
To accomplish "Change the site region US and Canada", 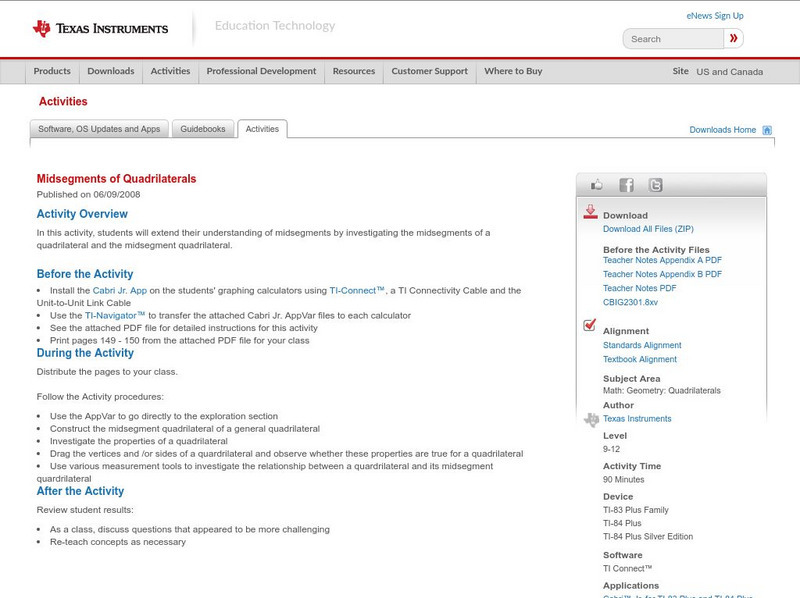I will (x=730, y=72).
